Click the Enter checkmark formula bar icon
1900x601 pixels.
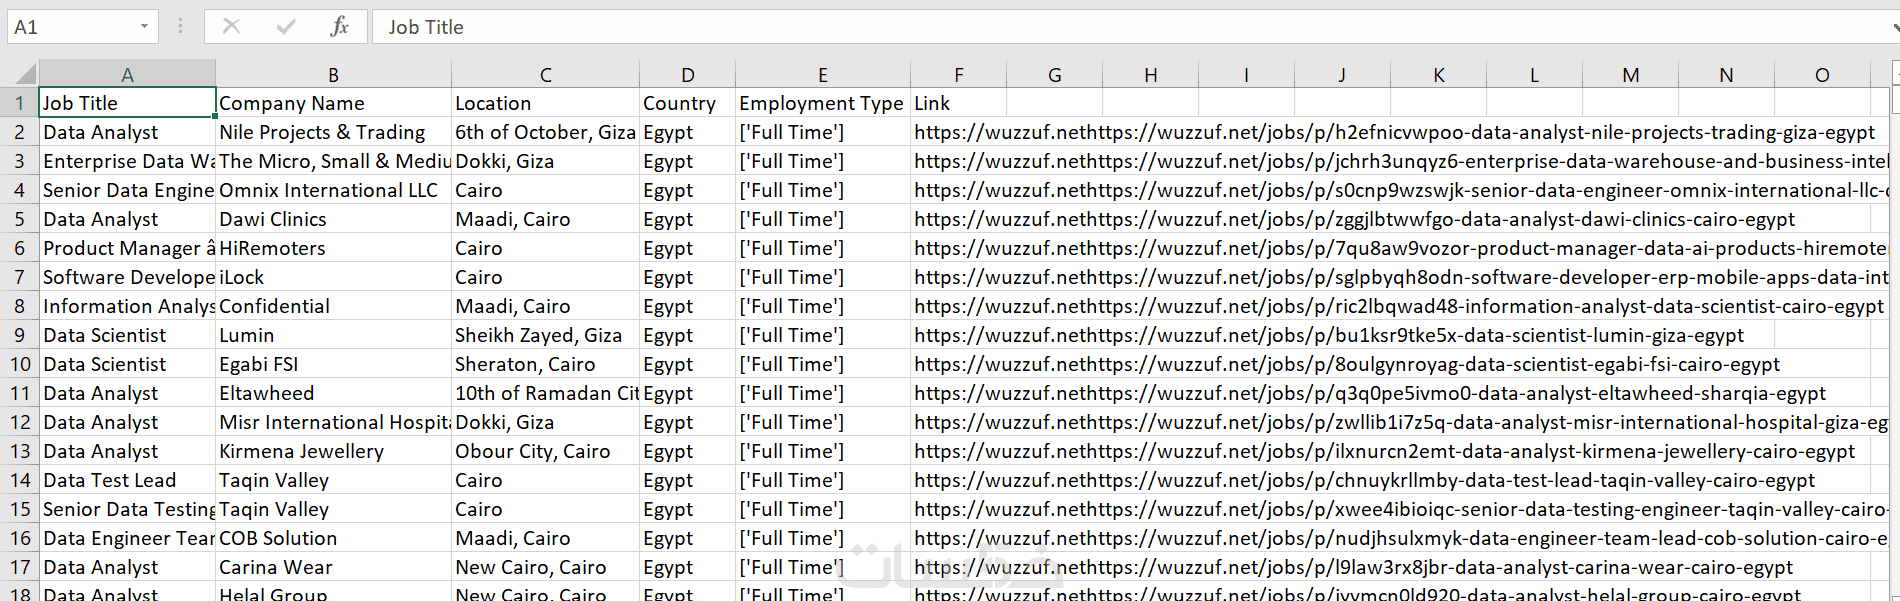click(x=286, y=26)
